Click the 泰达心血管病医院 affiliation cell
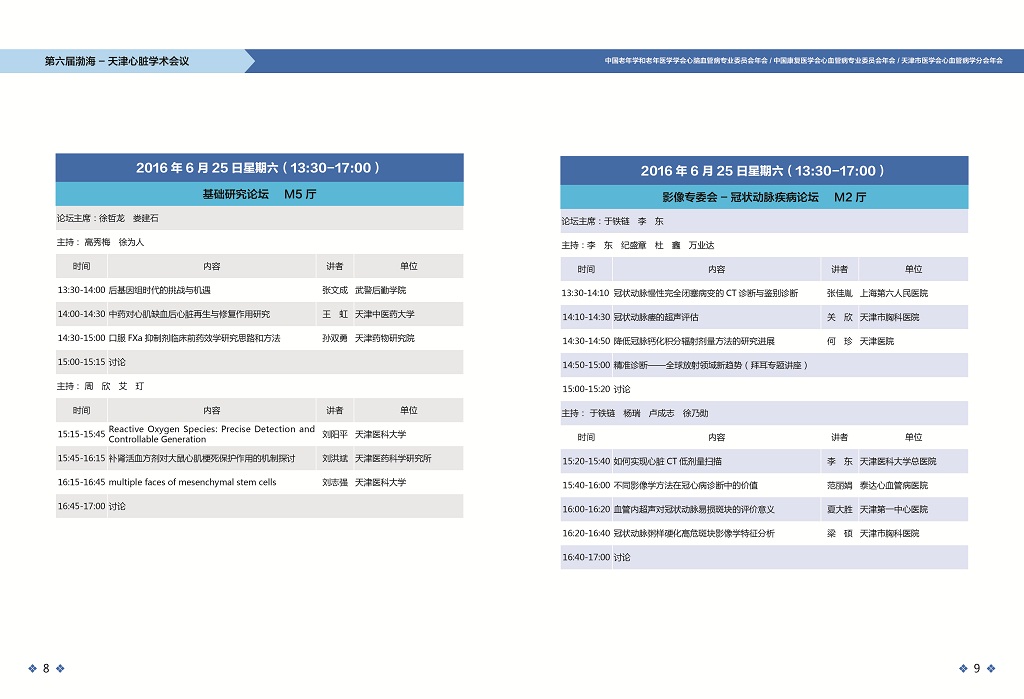1024x699 pixels. (x=893, y=485)
